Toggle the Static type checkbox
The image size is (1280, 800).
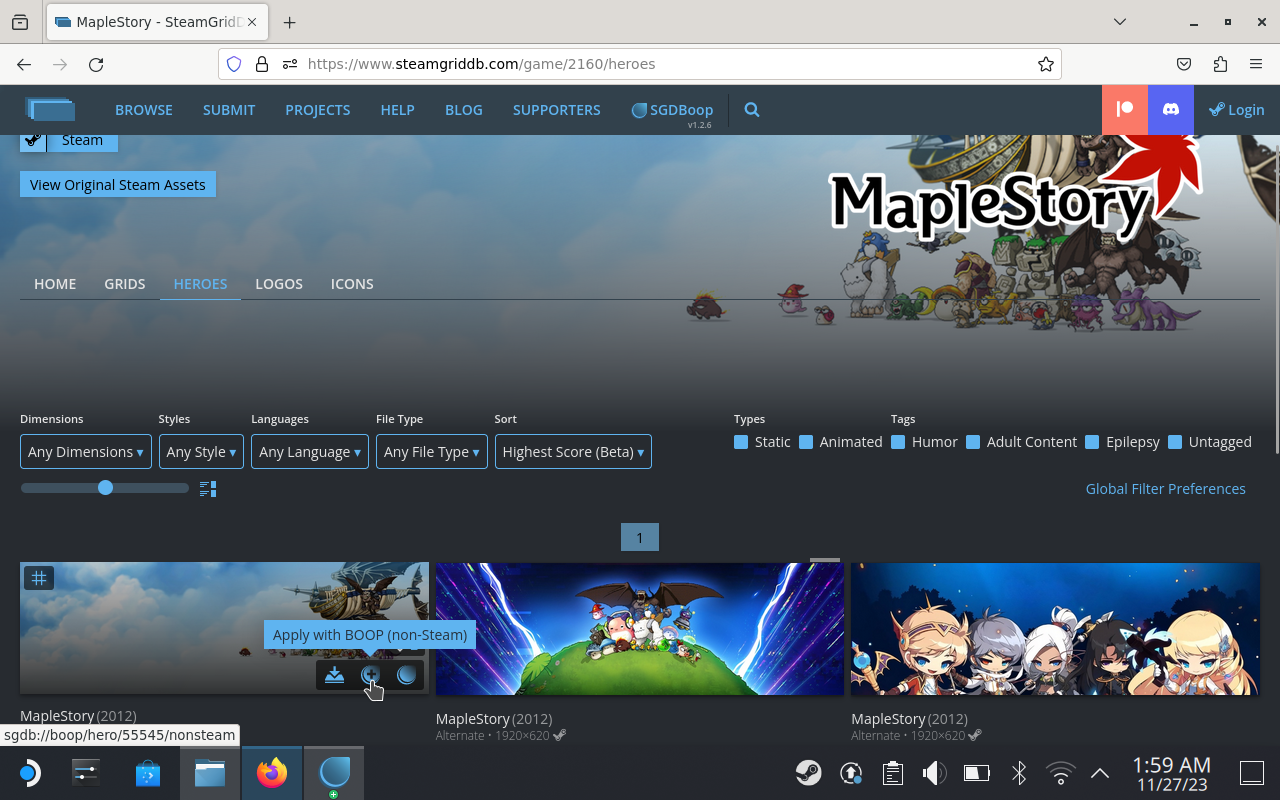tap(741, 442)
